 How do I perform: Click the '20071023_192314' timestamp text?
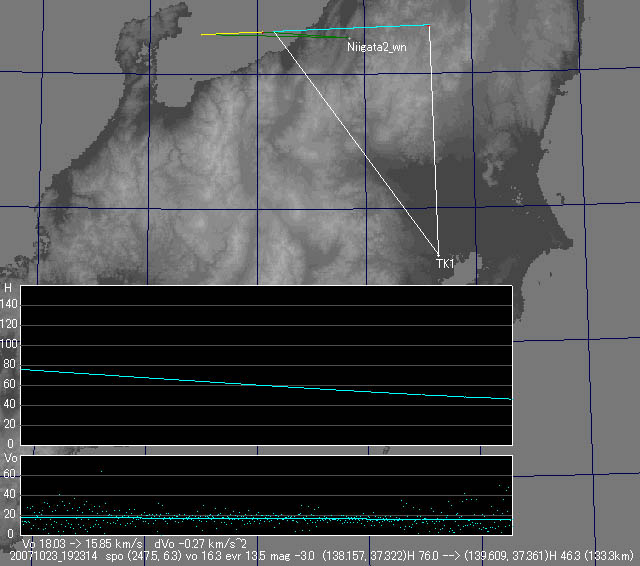[54, 556]
